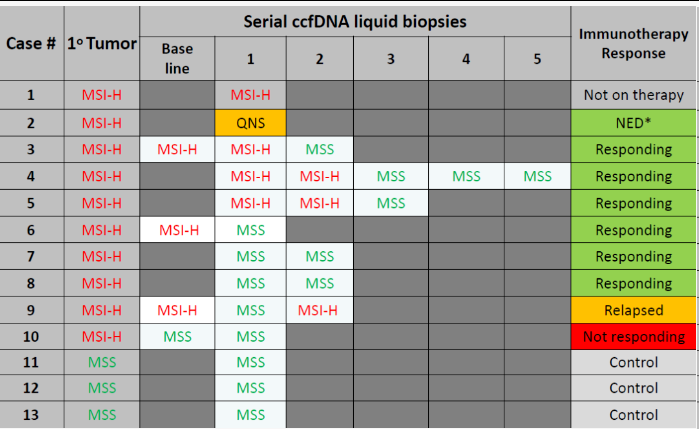Viewport: 699px width, 429px height.
Task: Select the biopsy column header numbered 4
Action: (x=466, y=60)
